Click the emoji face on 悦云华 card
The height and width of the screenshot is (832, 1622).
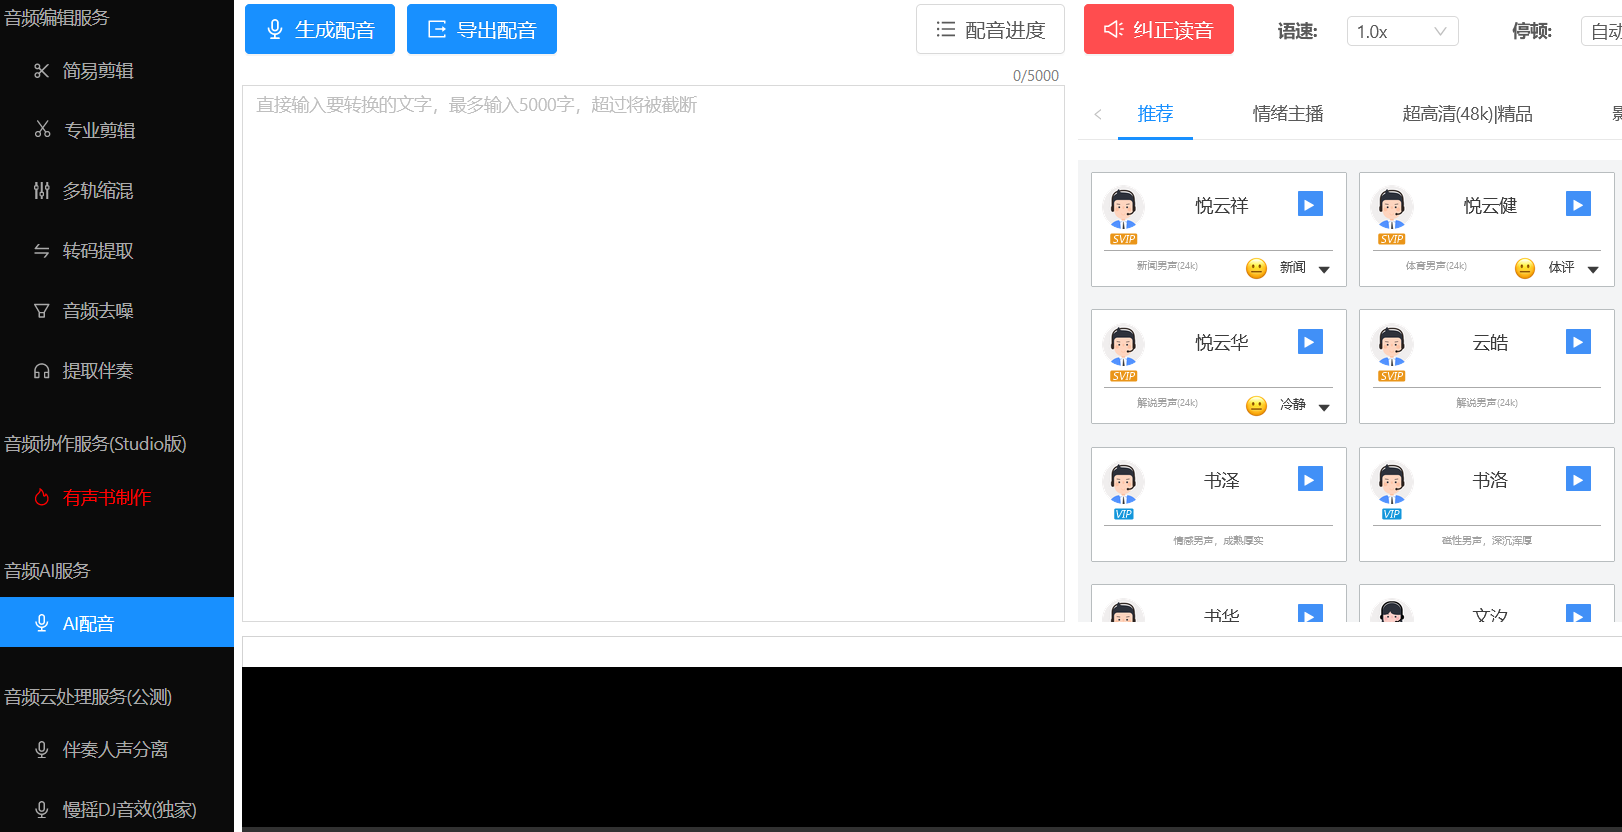1257,405
